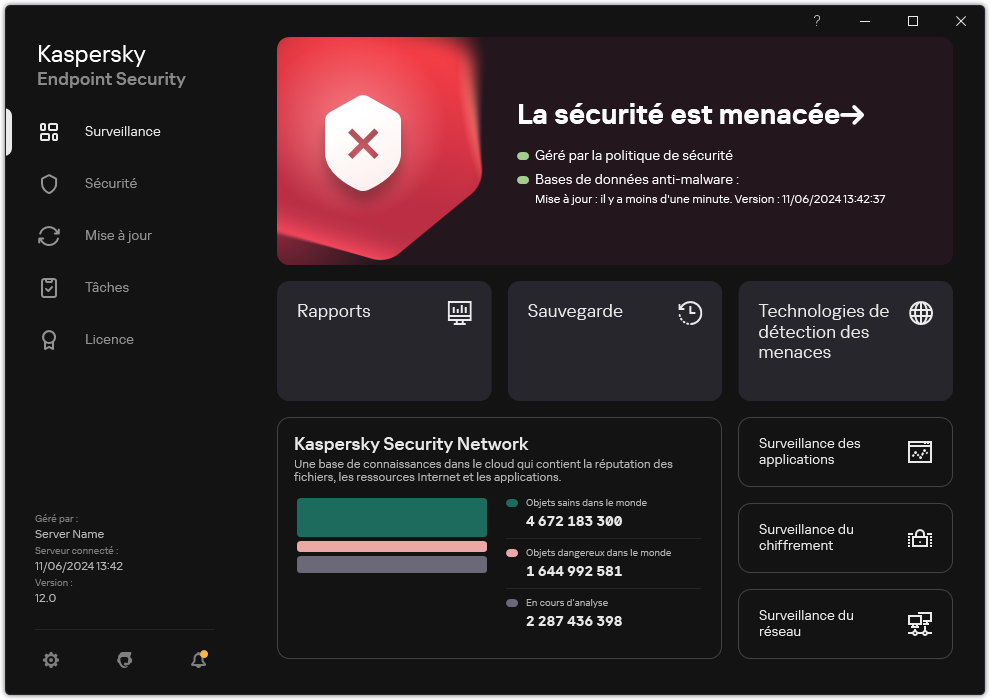Click the monitor icon on the Rapports tile

pos(459,313)
